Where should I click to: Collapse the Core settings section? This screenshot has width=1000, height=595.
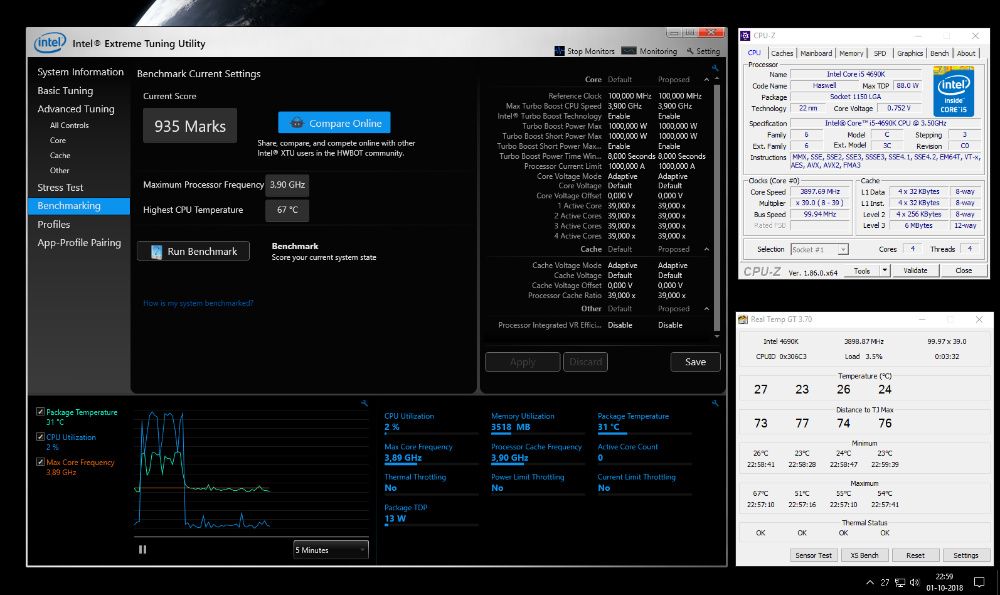coord(707,80)
